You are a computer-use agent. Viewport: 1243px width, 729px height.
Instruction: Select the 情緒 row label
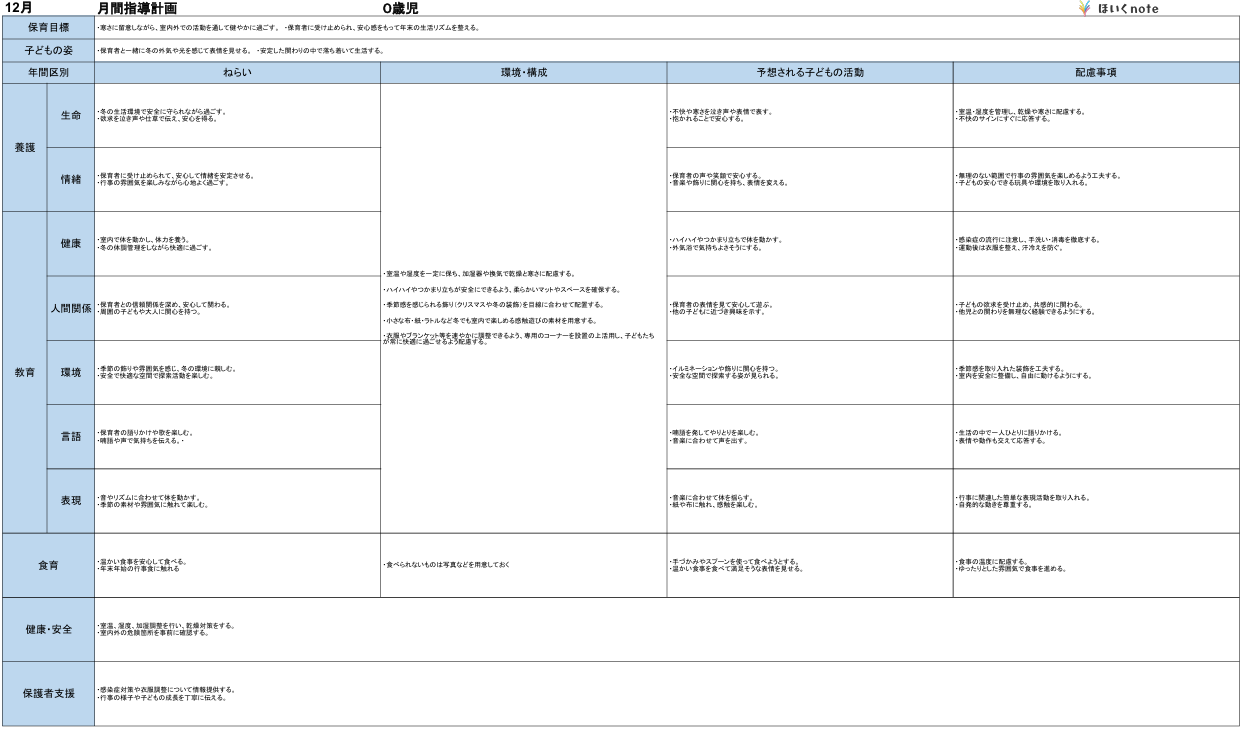pyautogui.click(x=71, y=180)
